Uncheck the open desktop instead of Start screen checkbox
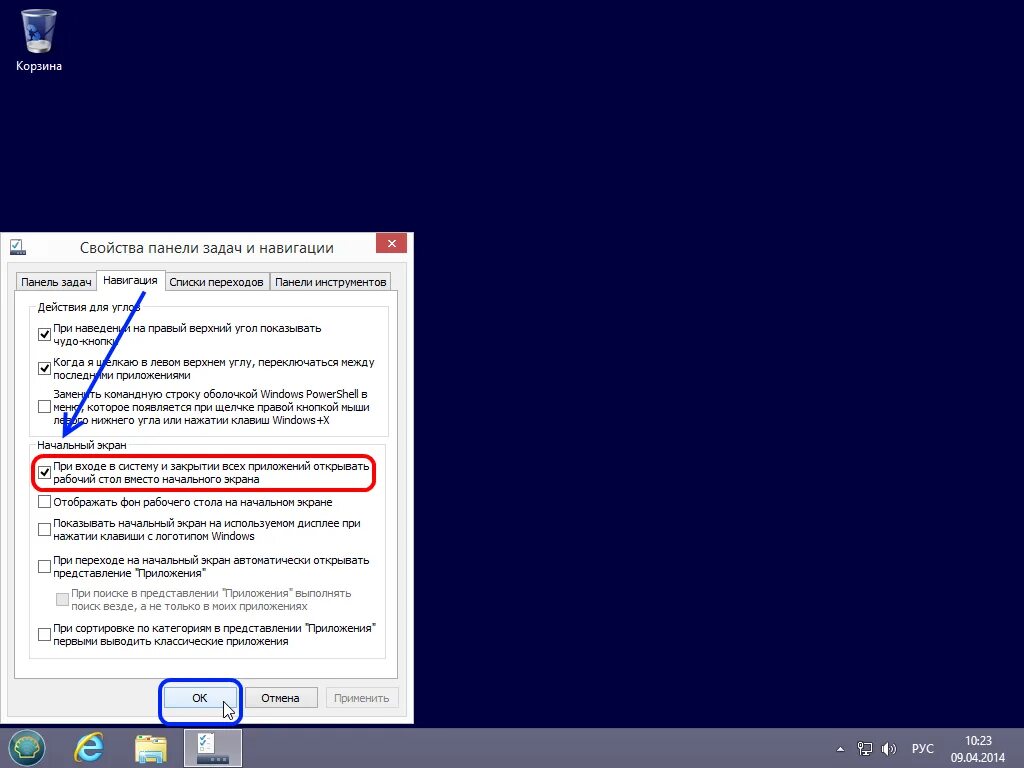1024x768 pixels. (x=44, y=472)
